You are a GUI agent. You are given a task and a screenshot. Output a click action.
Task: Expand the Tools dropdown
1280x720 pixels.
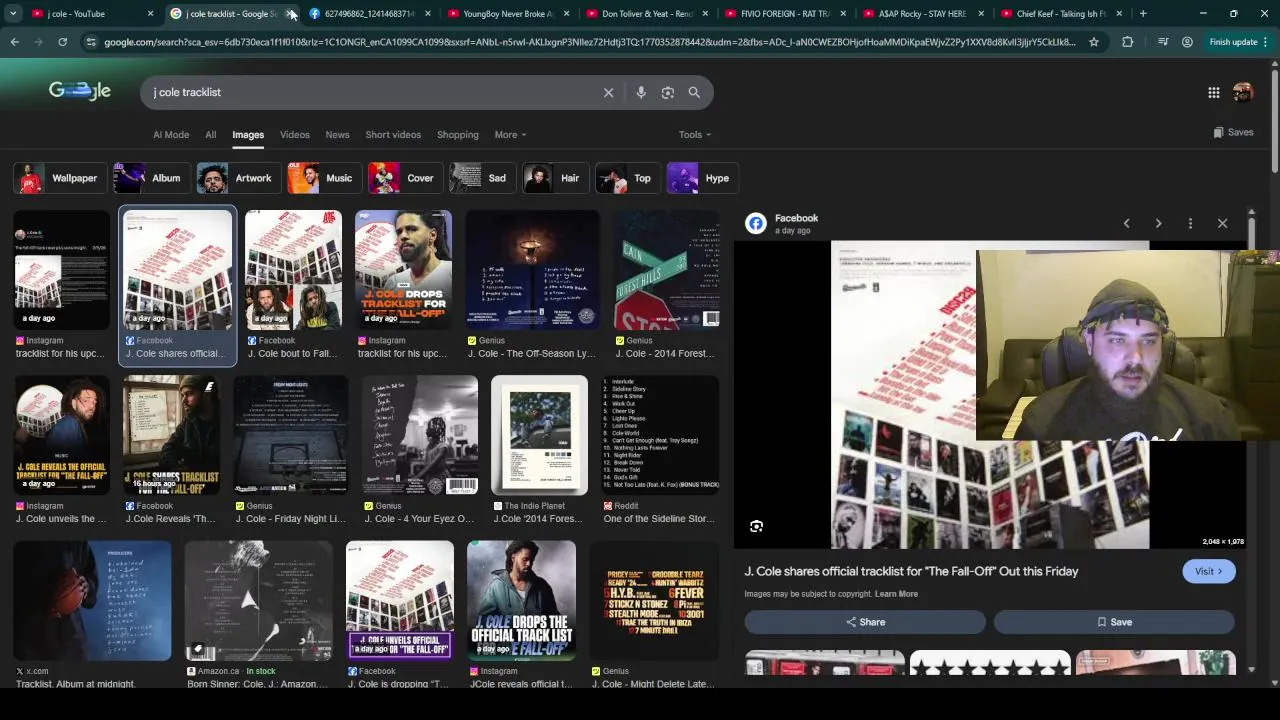(695, 134)
